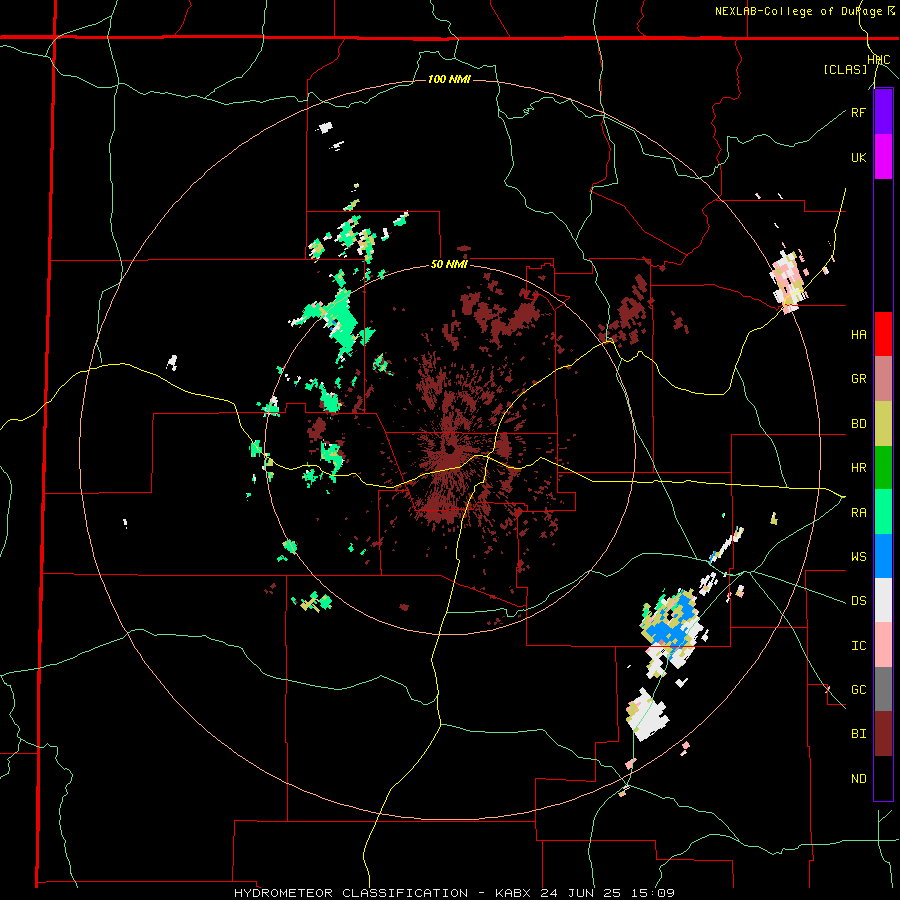The width and height of the screenshot is (900, 900).
Task: Click the gray GC legend swatch
Action: (883, 689)
